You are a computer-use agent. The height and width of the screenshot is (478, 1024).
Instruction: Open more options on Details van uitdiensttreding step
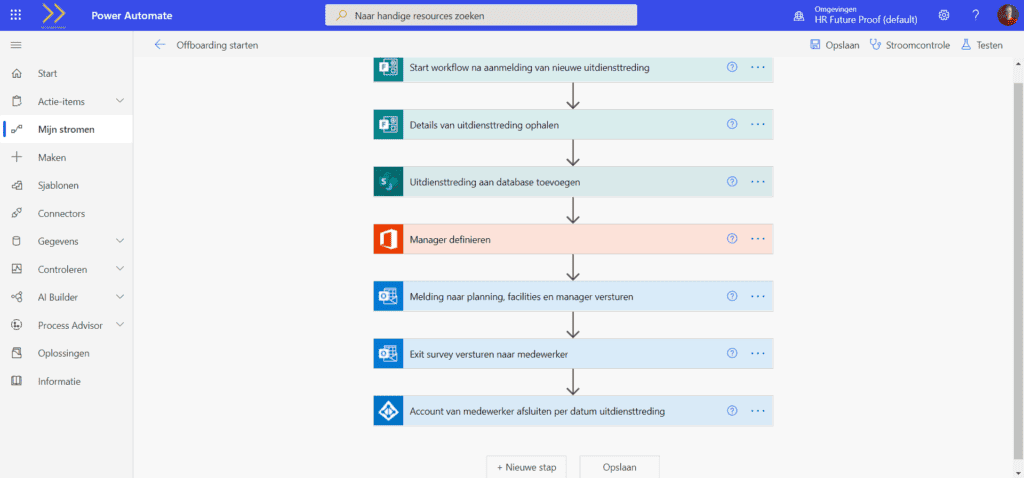coord(758,124)
